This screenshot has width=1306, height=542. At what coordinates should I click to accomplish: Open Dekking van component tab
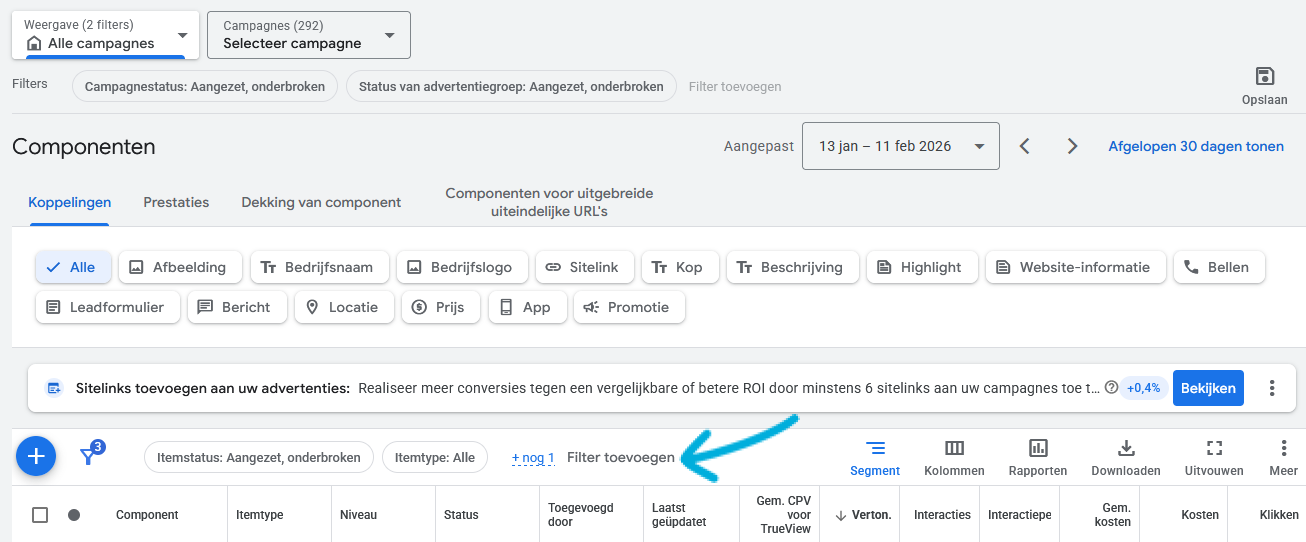point(321,202)
